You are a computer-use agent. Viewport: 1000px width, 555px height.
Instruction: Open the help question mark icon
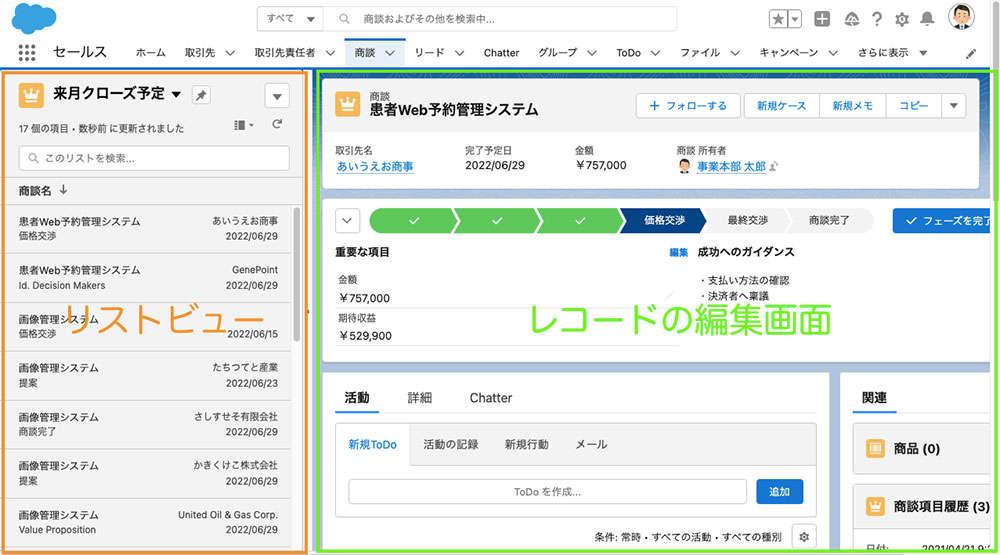pos(877,19)
